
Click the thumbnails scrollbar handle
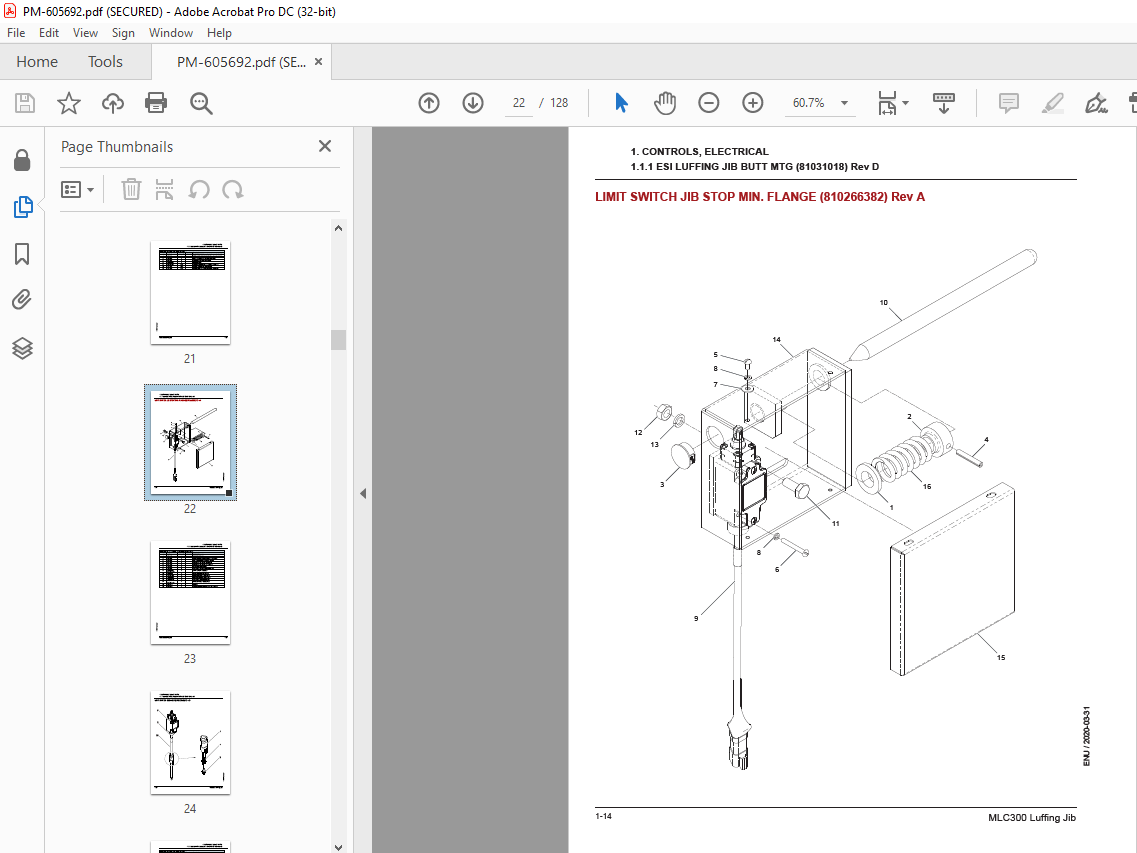(x=338, y=340)
